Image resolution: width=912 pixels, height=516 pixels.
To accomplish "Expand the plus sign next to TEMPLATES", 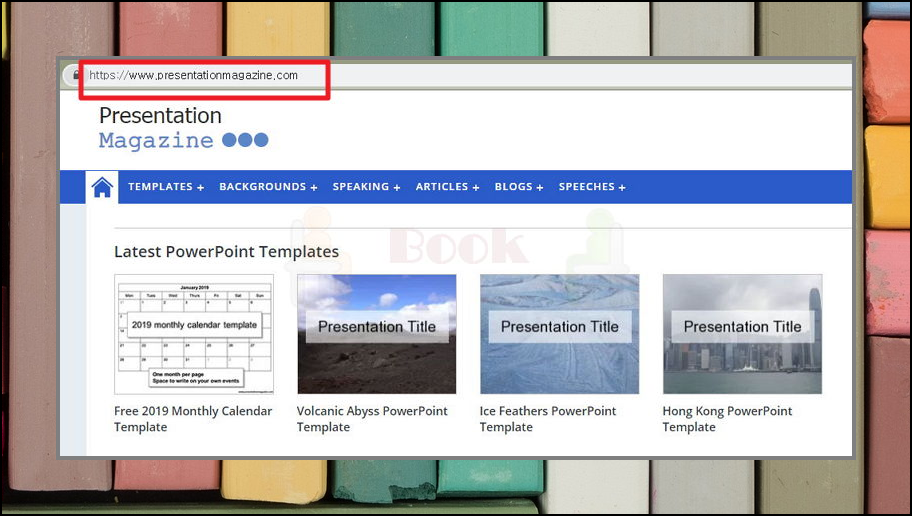I will tap(200, 188).
